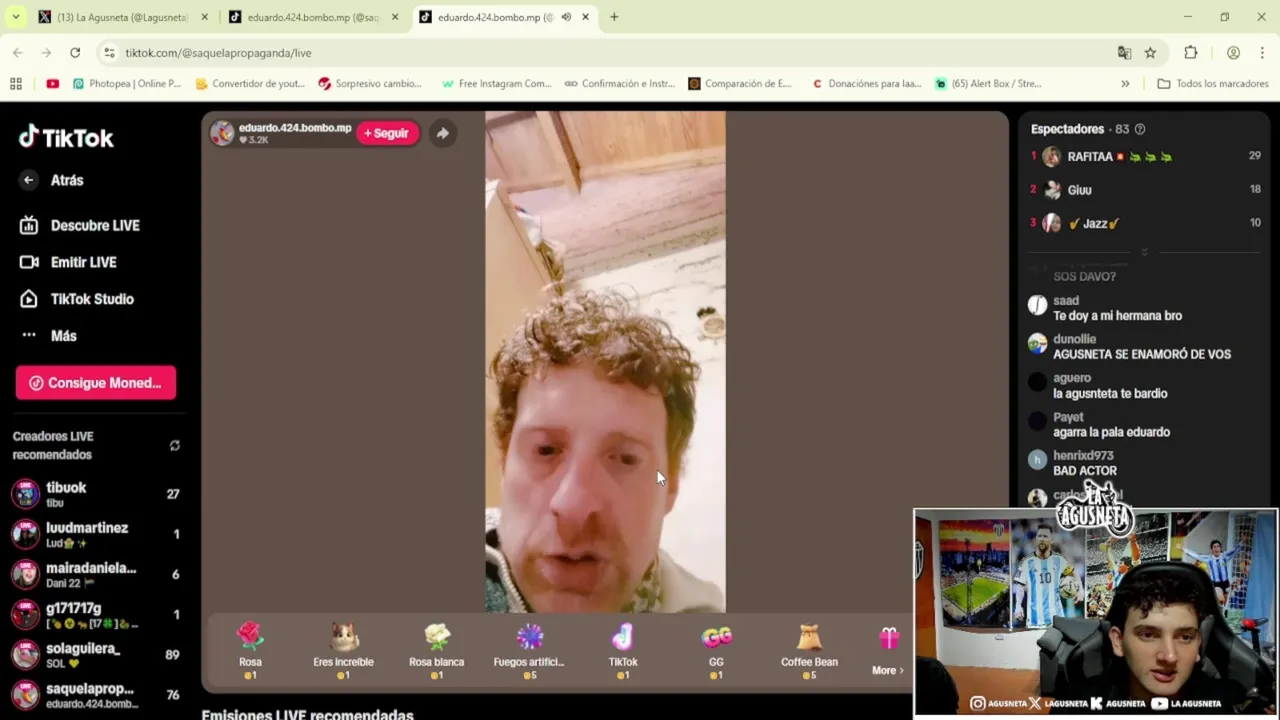Image resolution: width=1280 pixels, height=720 pixels.
Task: Switch to second eduardo.424.bombo.mp tab
Action: 313,17
